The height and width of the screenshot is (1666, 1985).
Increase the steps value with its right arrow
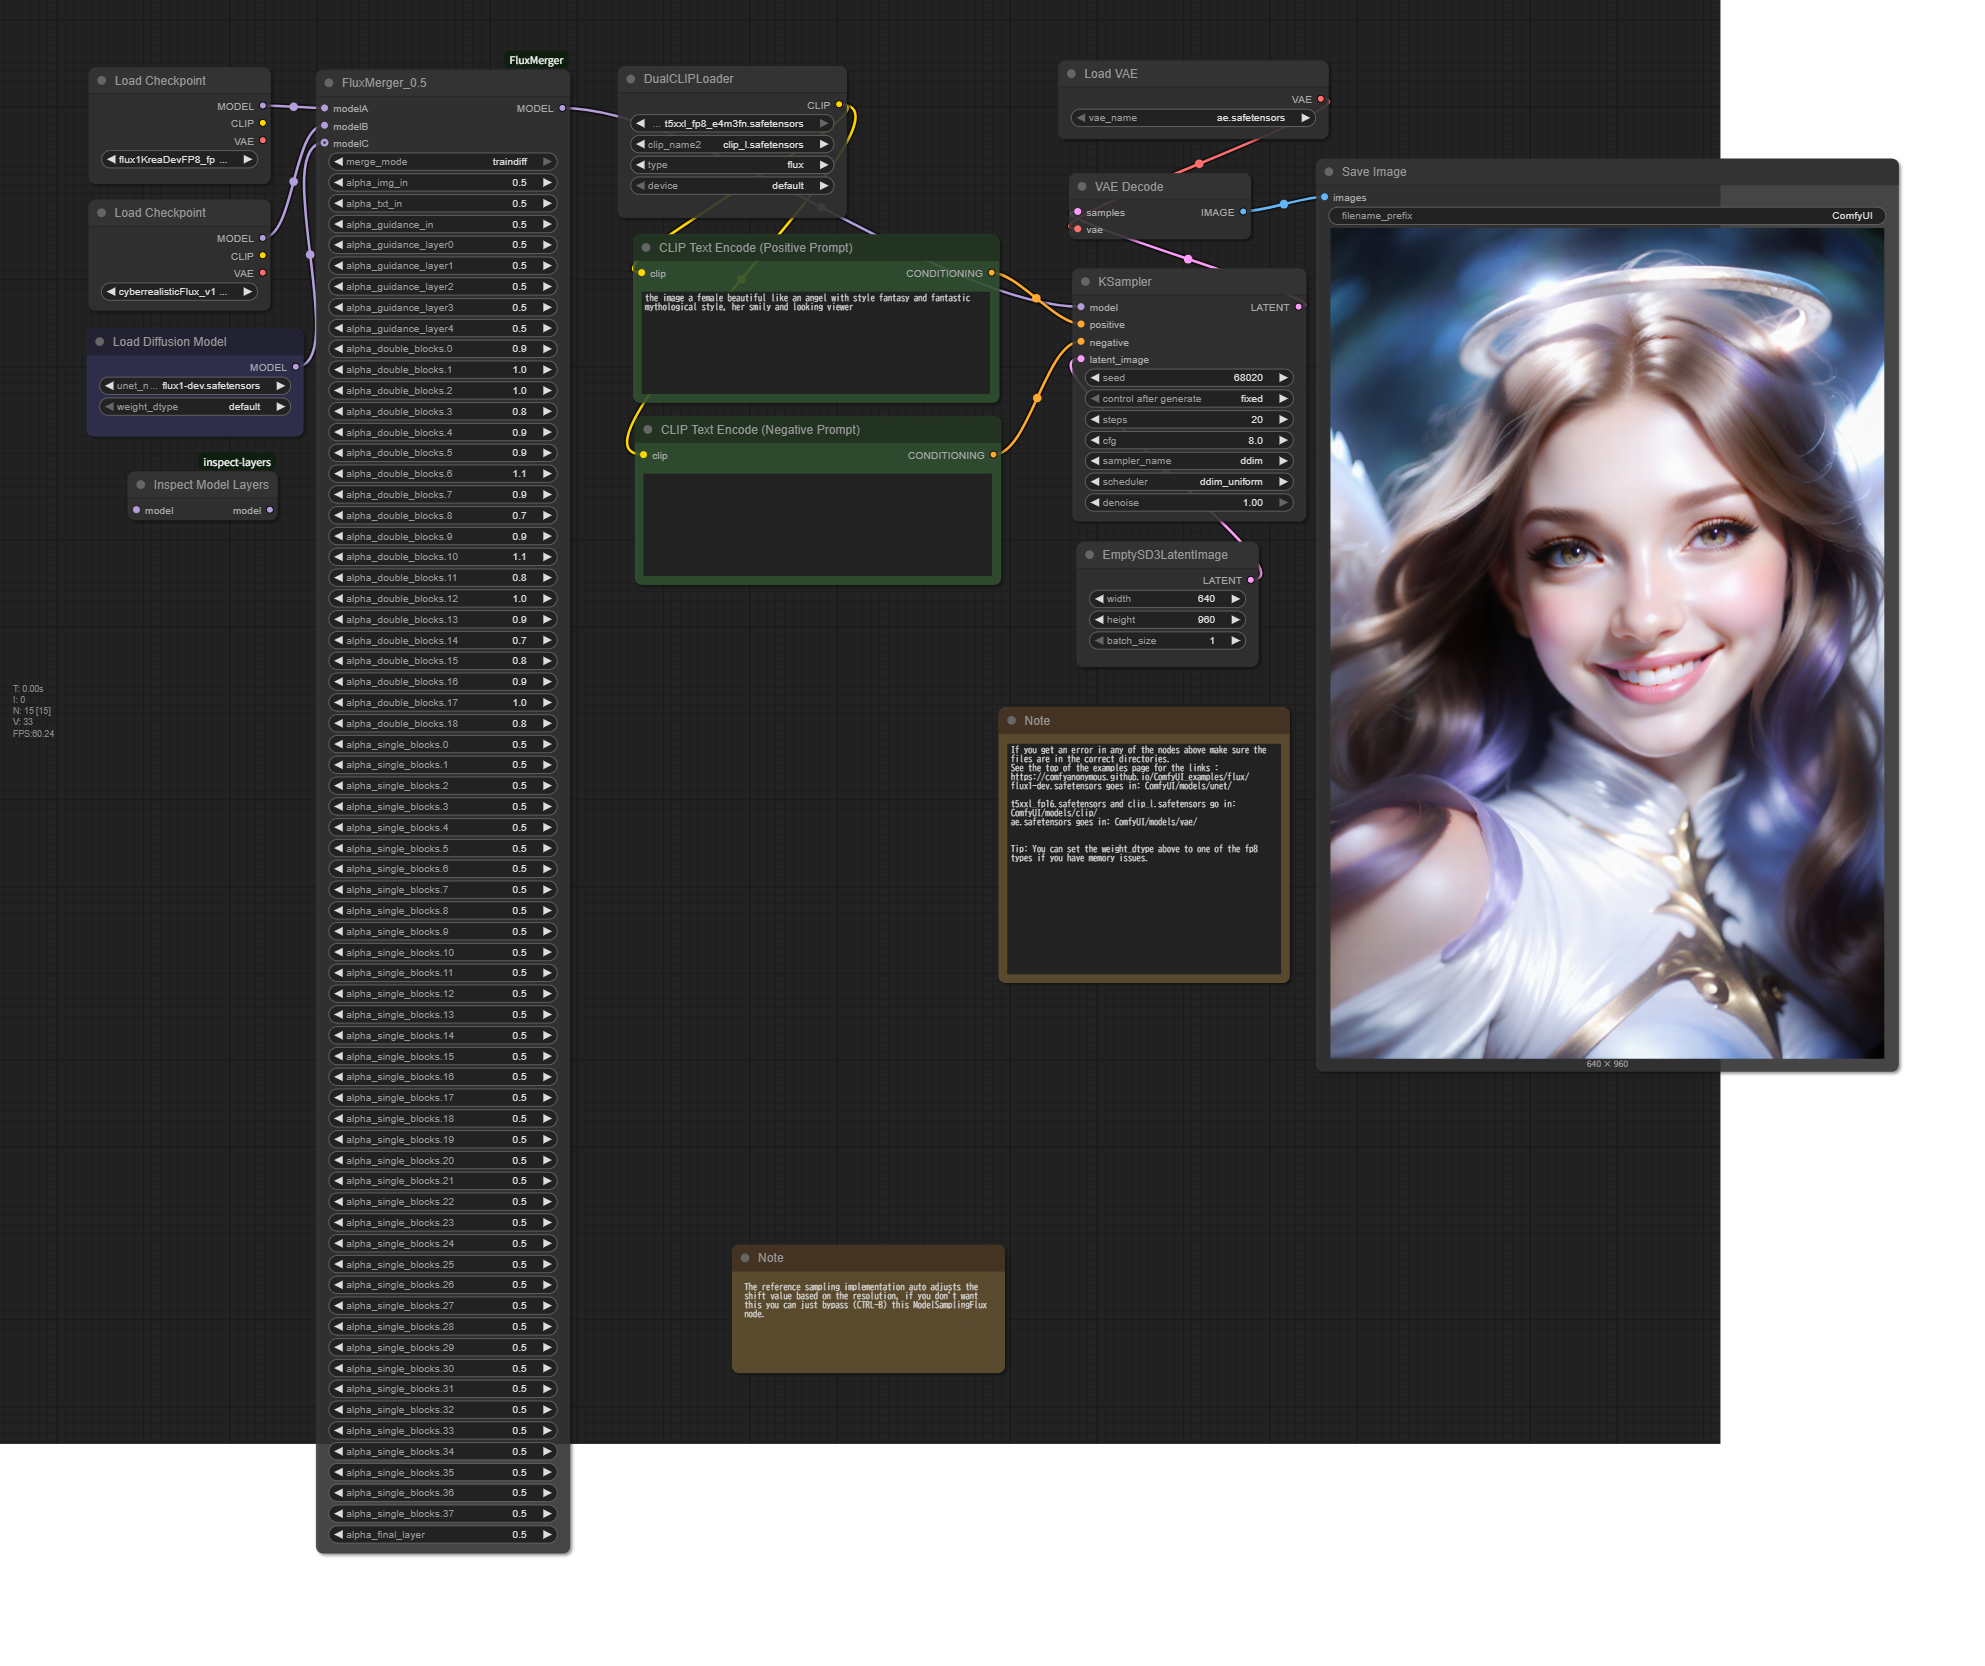pos(1283,420)
